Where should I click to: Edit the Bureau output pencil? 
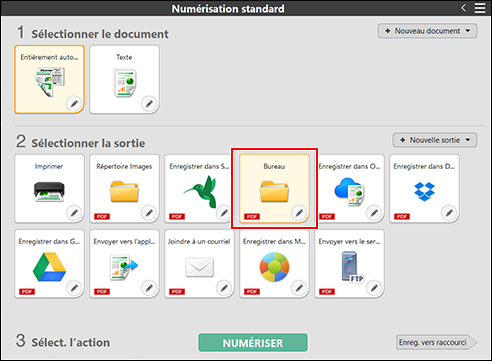click(x=299, y=213)
